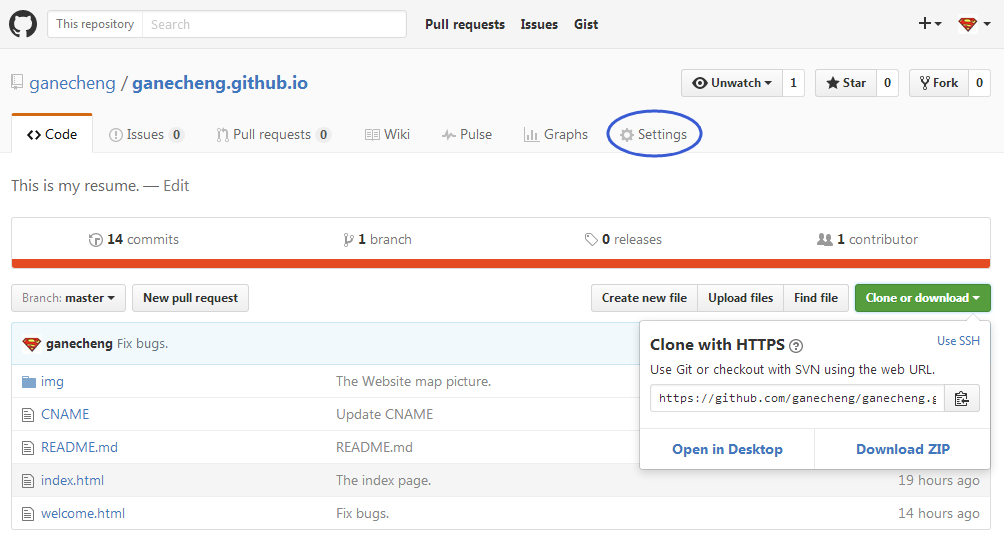Open the Pull requests repository tab
1004x533 pixels.
pos(273,135)
